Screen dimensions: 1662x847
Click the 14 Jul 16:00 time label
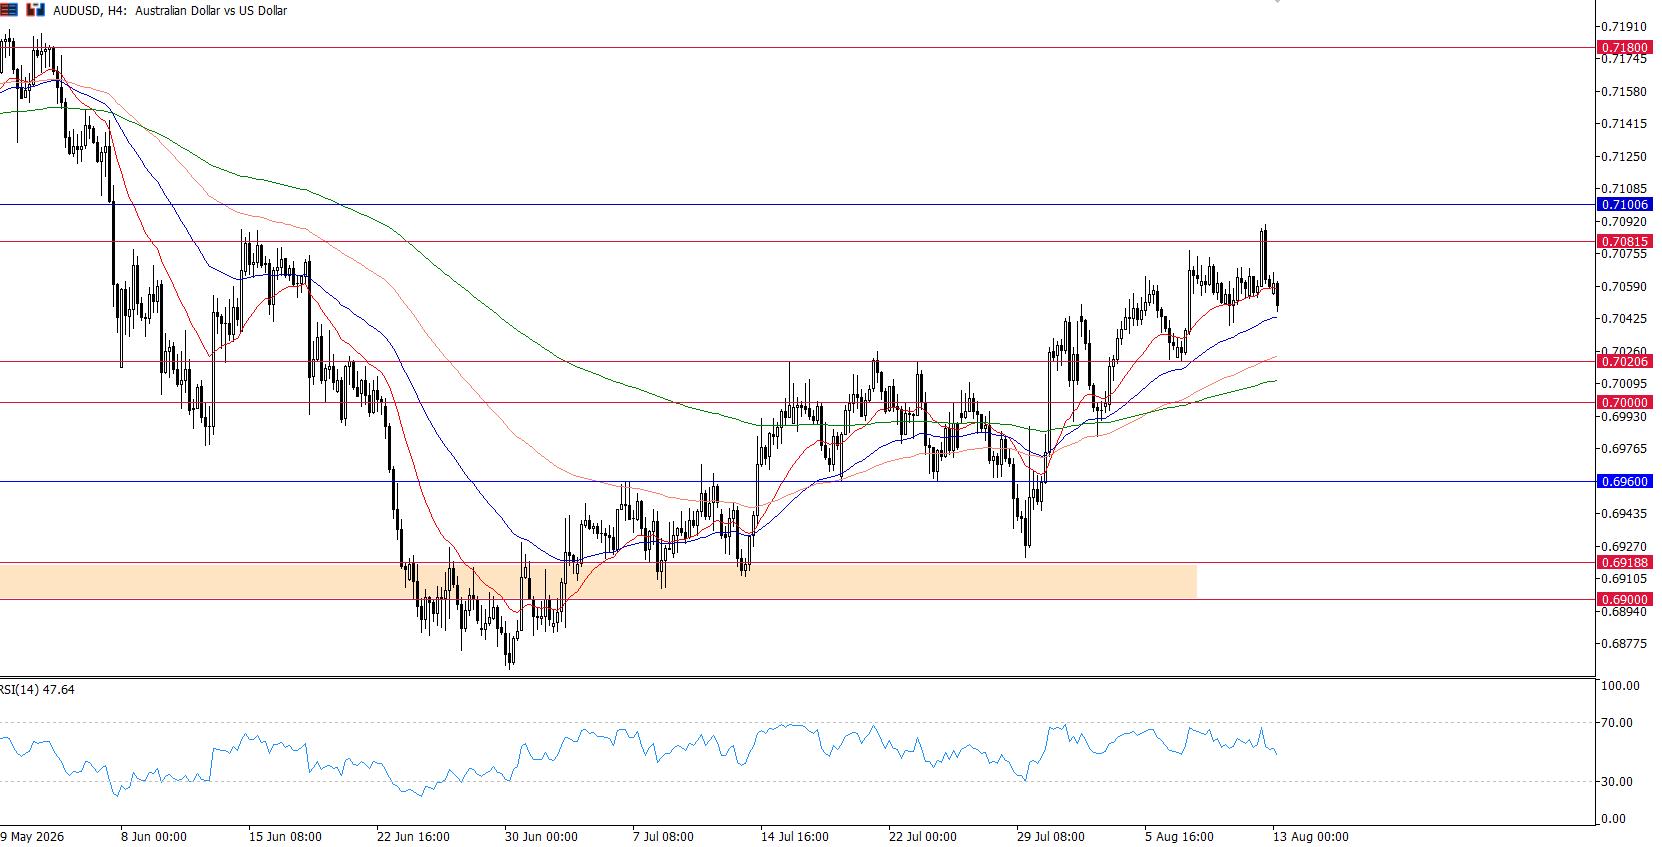tap(795, 836)
